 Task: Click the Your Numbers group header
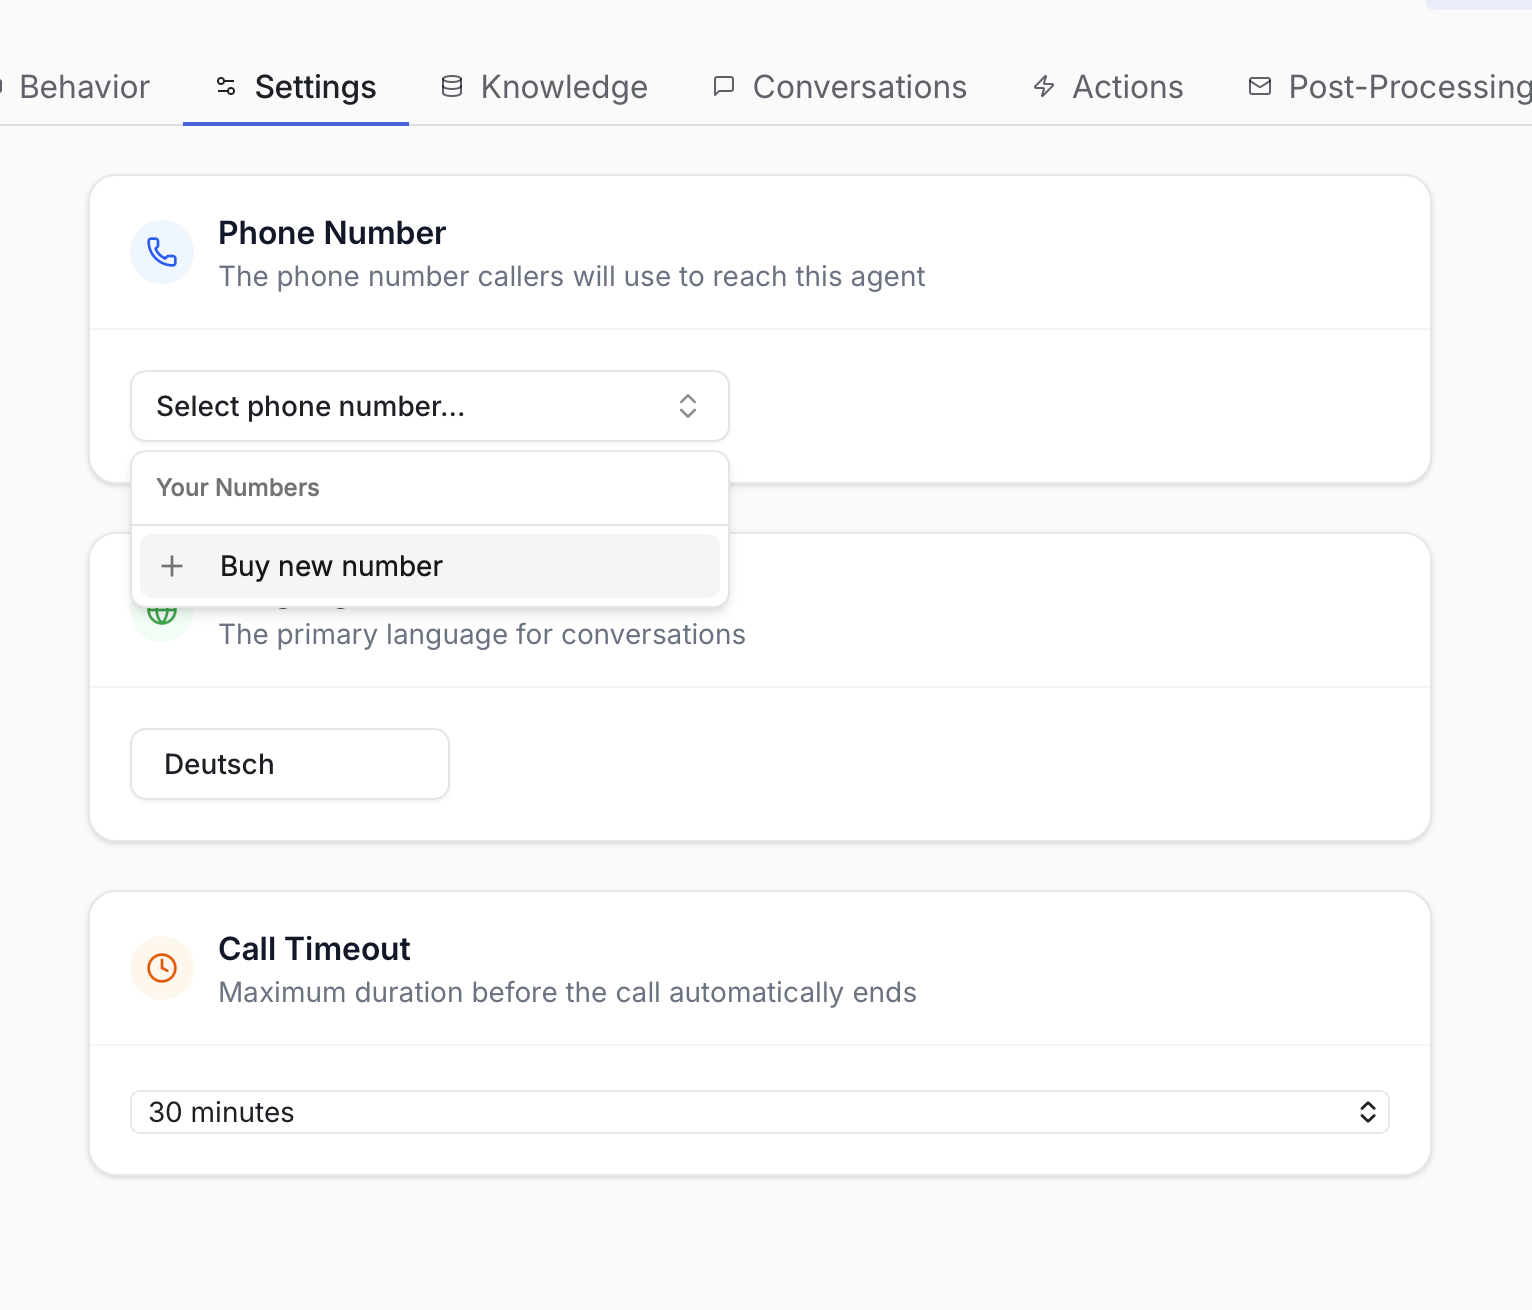(x=238, y=488)
